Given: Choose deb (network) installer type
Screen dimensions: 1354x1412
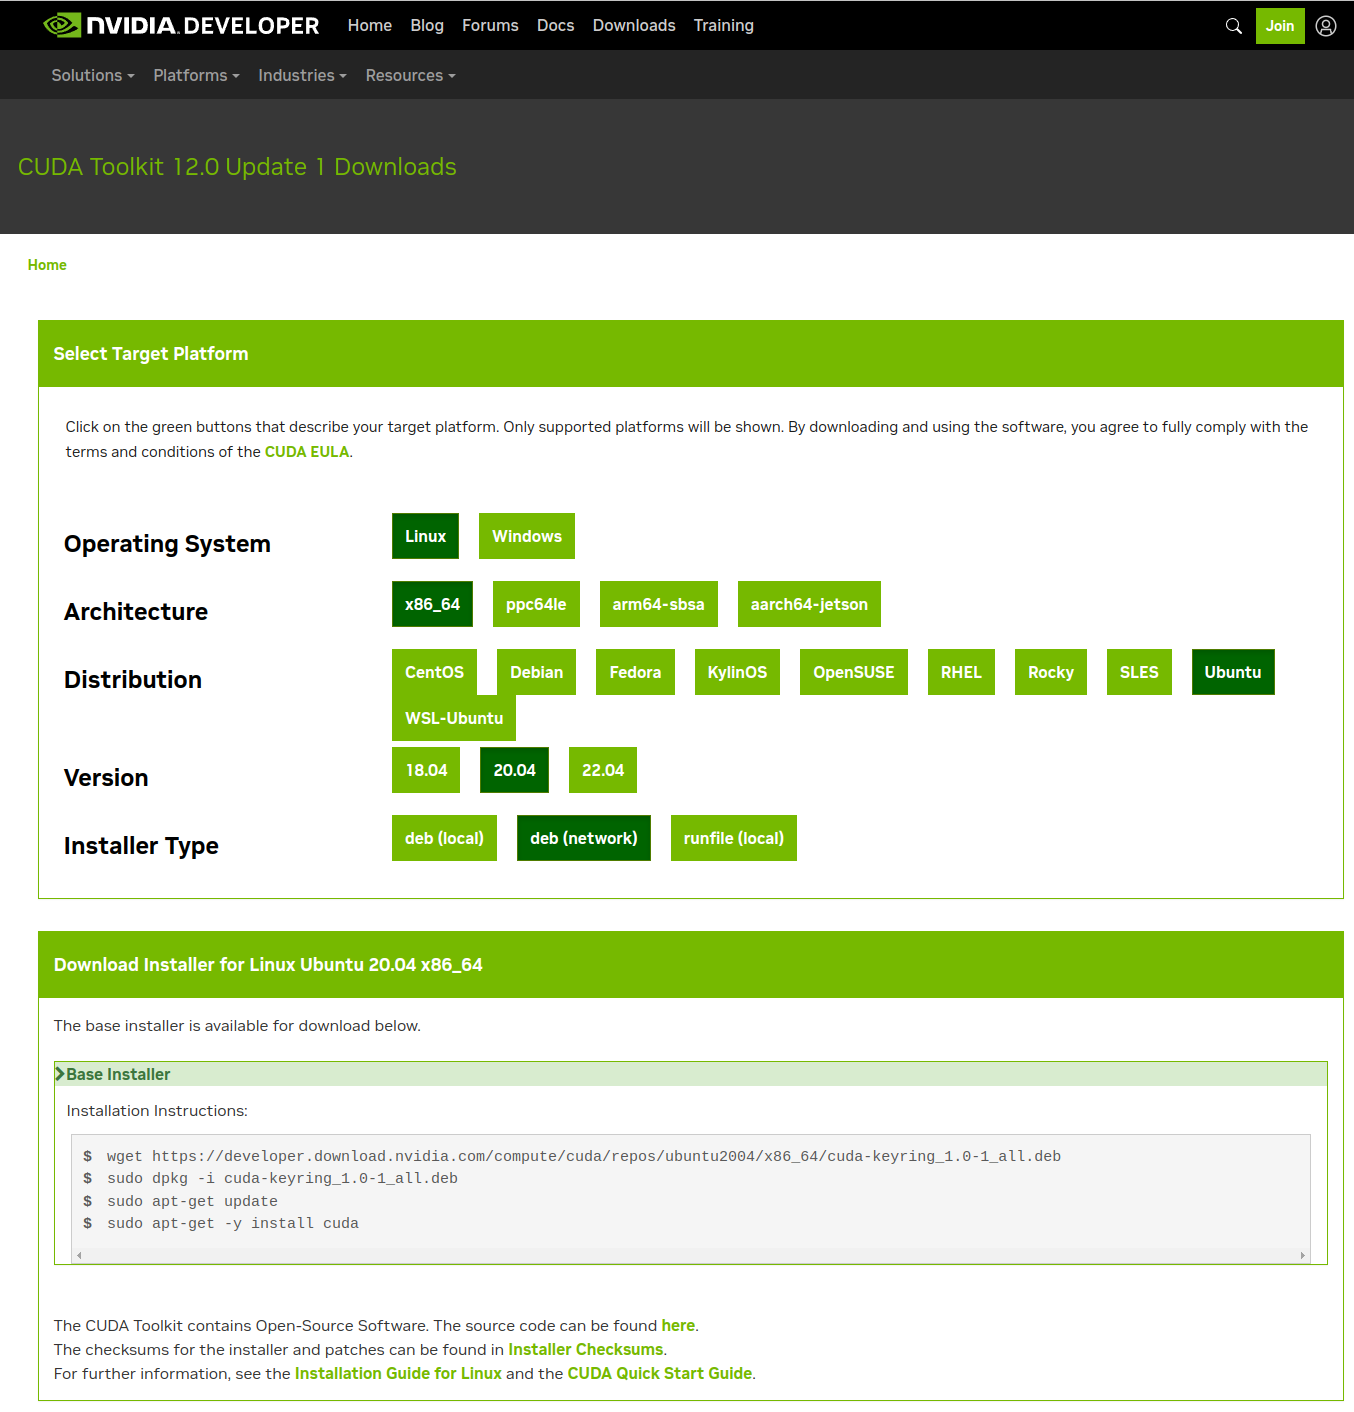Looking at the screenshot, I should [x=584, y=838].
